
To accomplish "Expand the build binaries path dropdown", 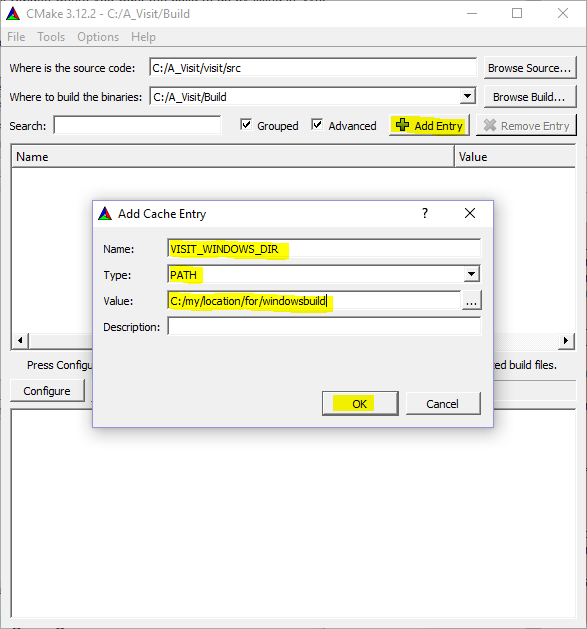I will [467, 96].
